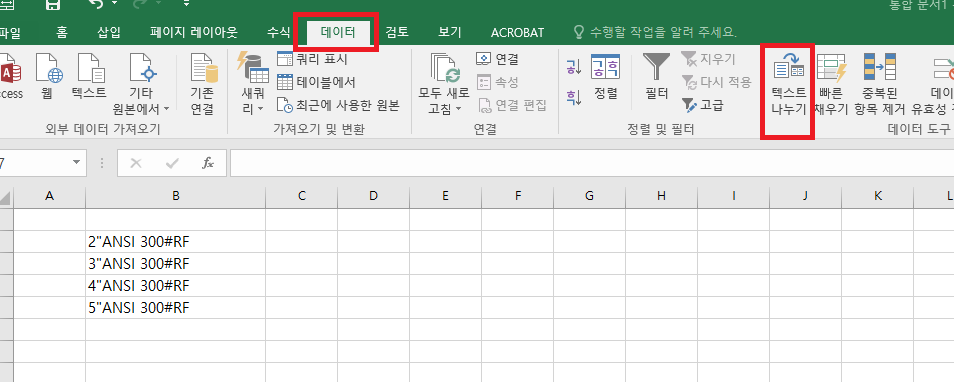The width and height of the screenshot is (954, 382).
Task: Open the Name Box dropdown arrow
Action: (76, 162)
